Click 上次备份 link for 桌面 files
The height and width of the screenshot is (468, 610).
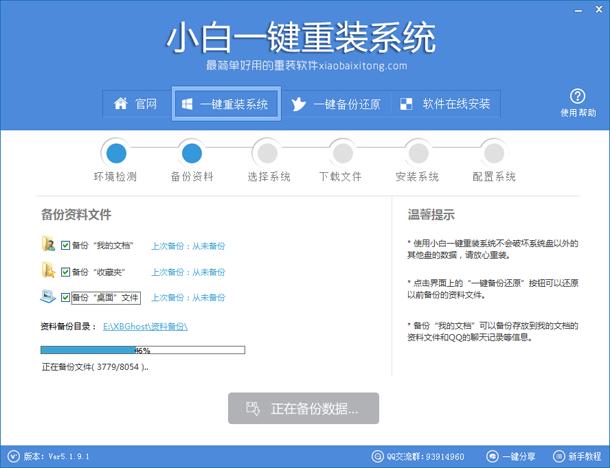point(188,298)
